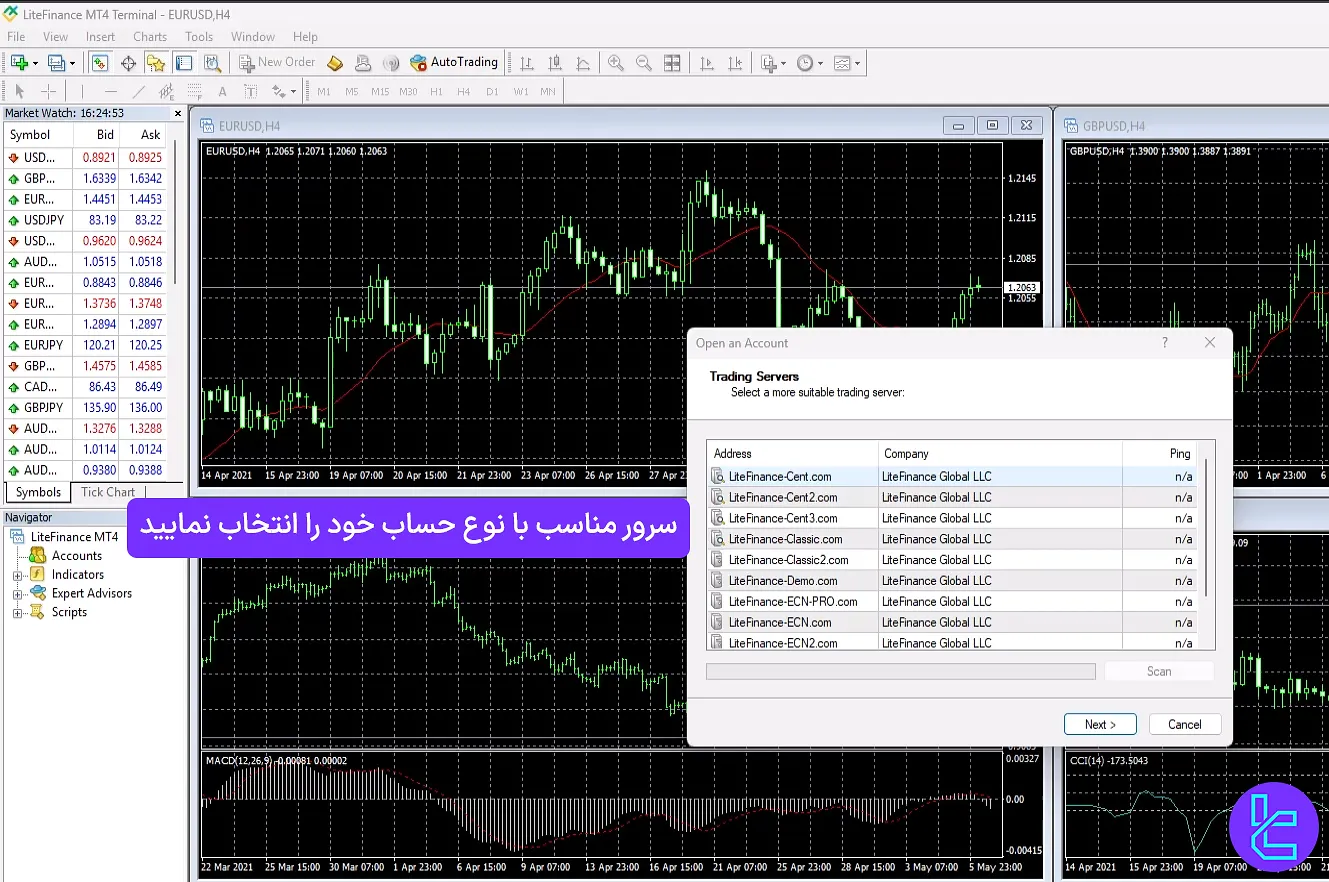This screenshot has height=882, width=1329.
Task: Enable AutoTrading
Action: (455, 62)
